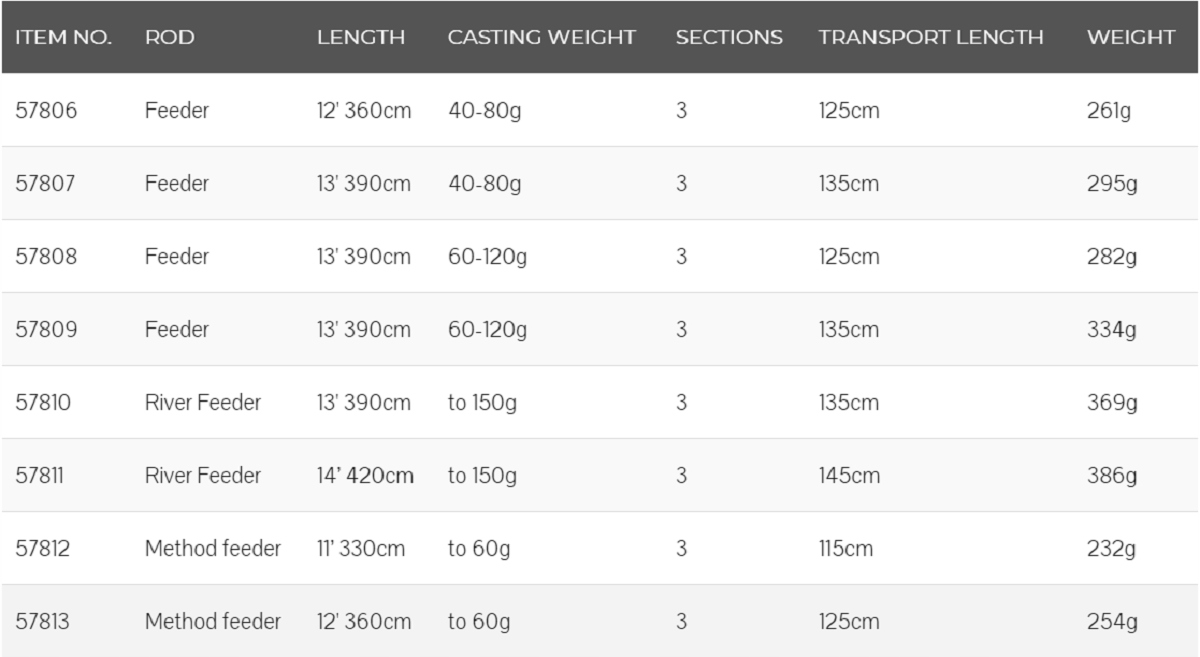
Task: Select the 334g weight value
Action: tap(1112, 329)
